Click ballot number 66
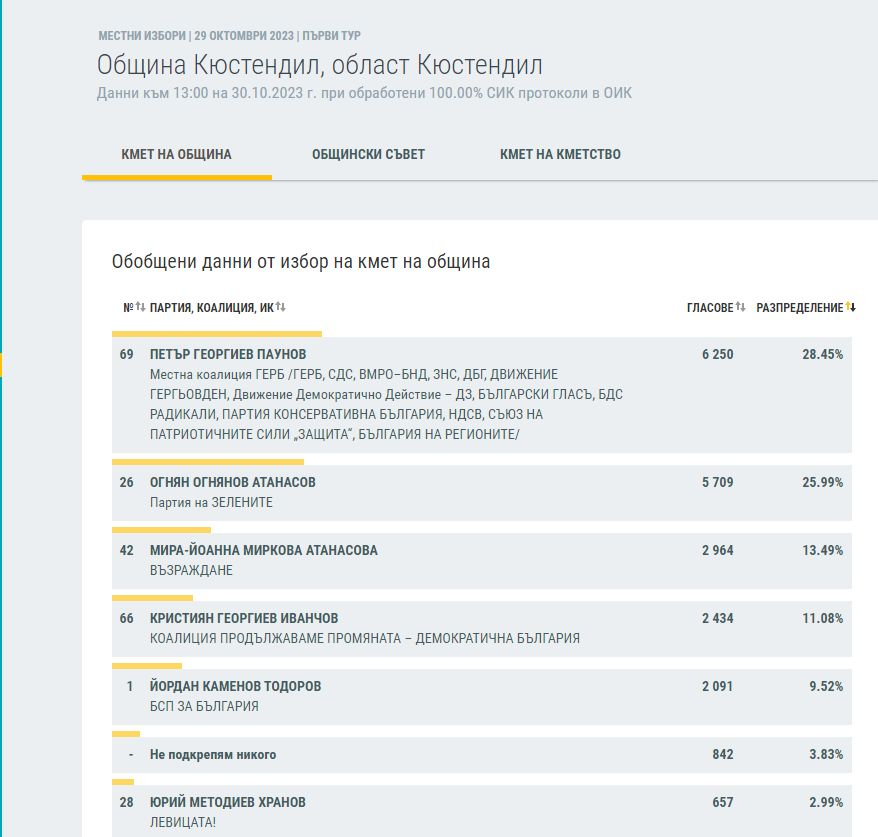The image size is (878, 837). pos(127,619)
